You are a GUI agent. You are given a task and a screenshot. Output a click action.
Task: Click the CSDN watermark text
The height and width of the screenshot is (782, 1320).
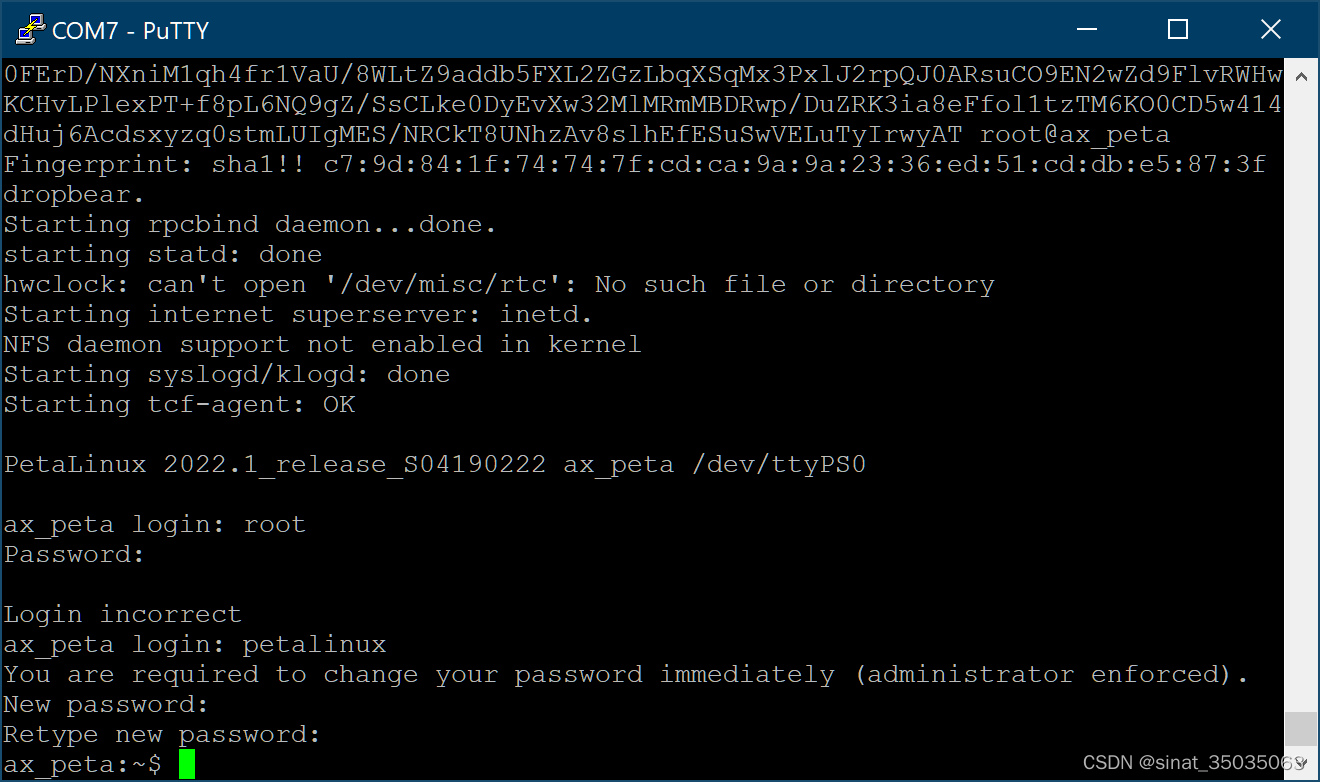pyautogui.click(x=1190, y=761)
